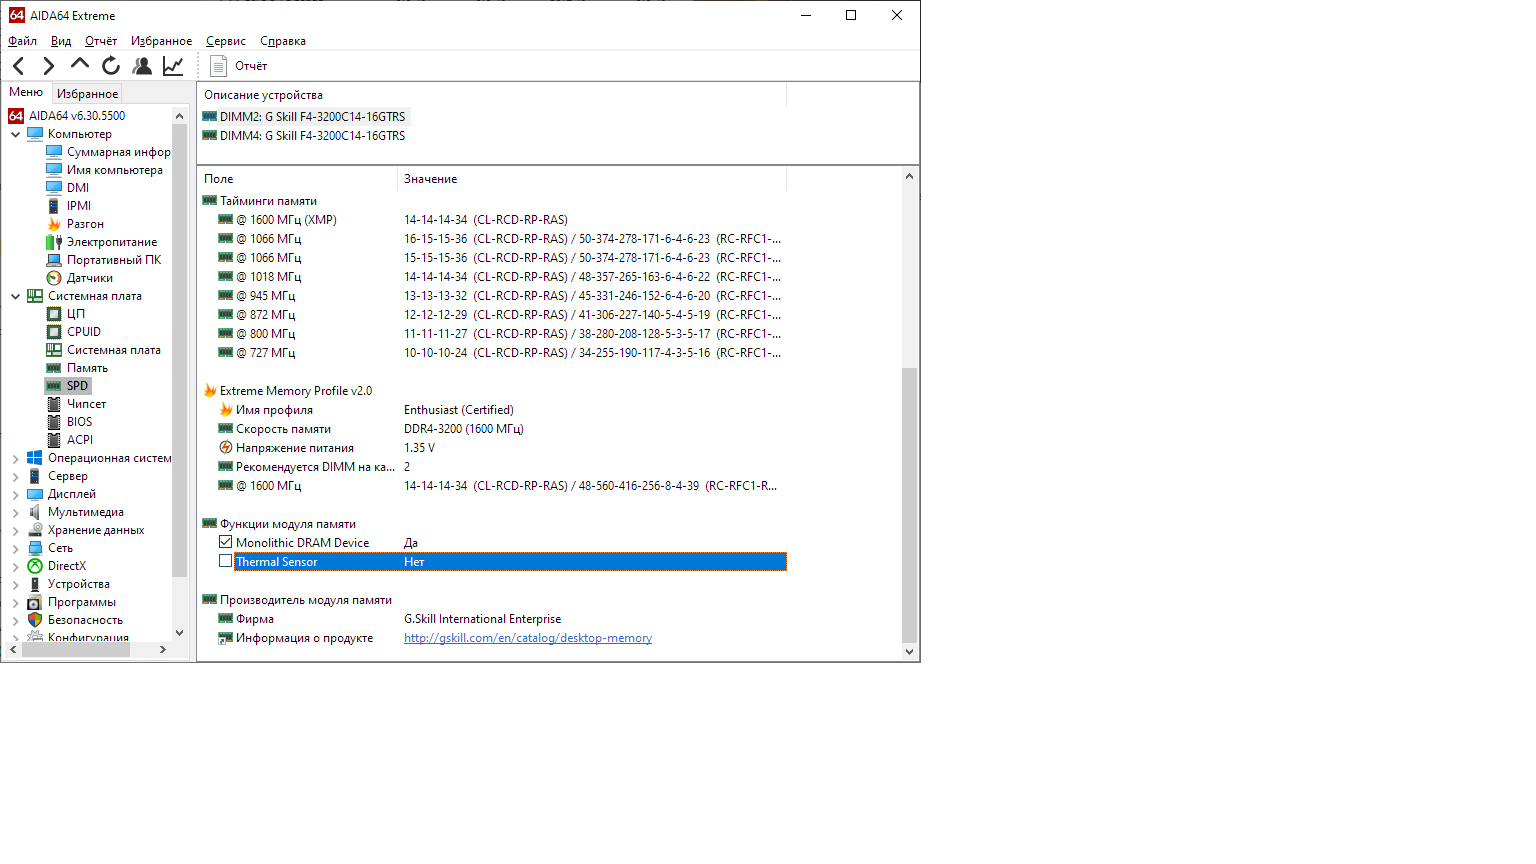Click the Поле column header
The image size is (1536, 864).
pyautogui.click(x=297, y=179)
